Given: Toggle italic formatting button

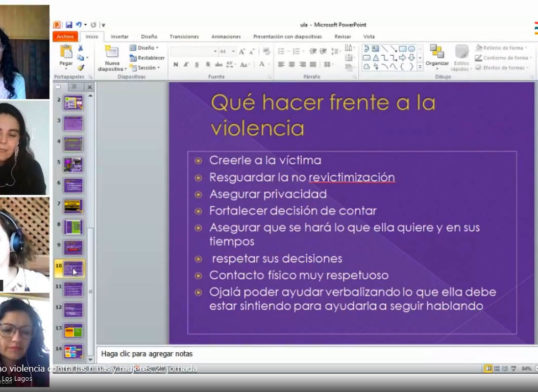Looking at the screenshot, I should click(186, 65).
